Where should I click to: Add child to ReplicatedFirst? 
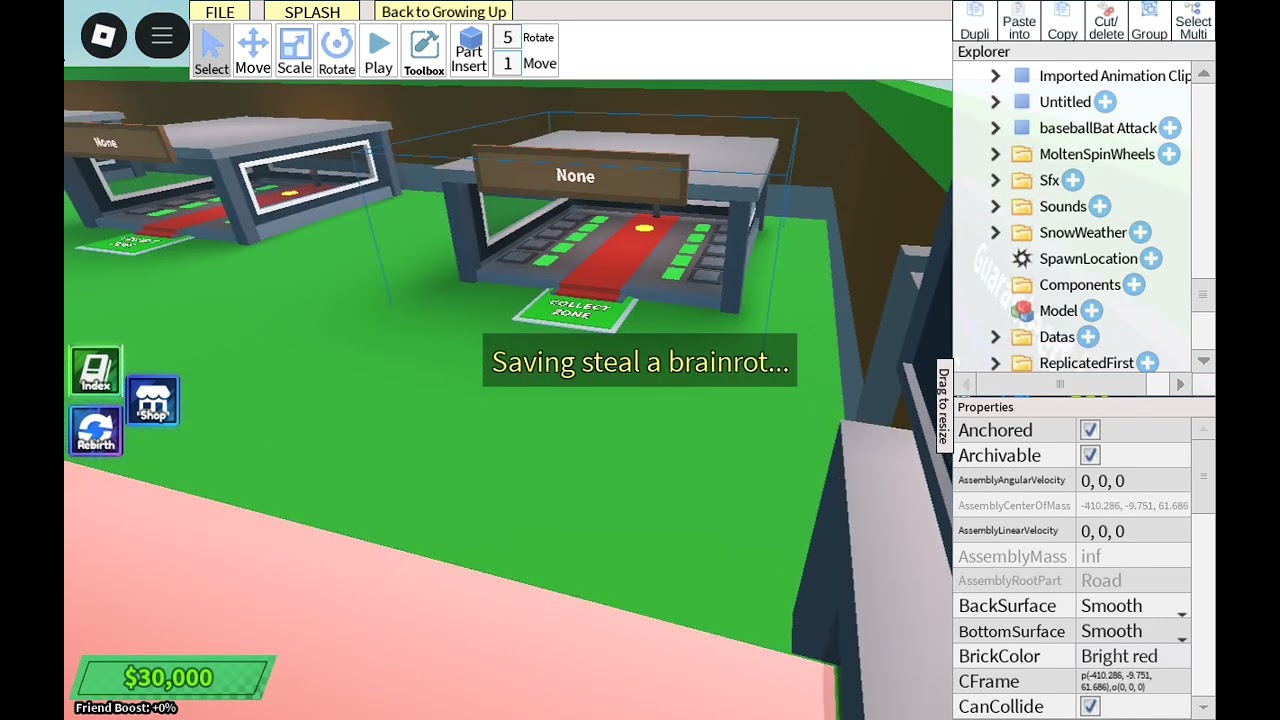point(1147,363)
